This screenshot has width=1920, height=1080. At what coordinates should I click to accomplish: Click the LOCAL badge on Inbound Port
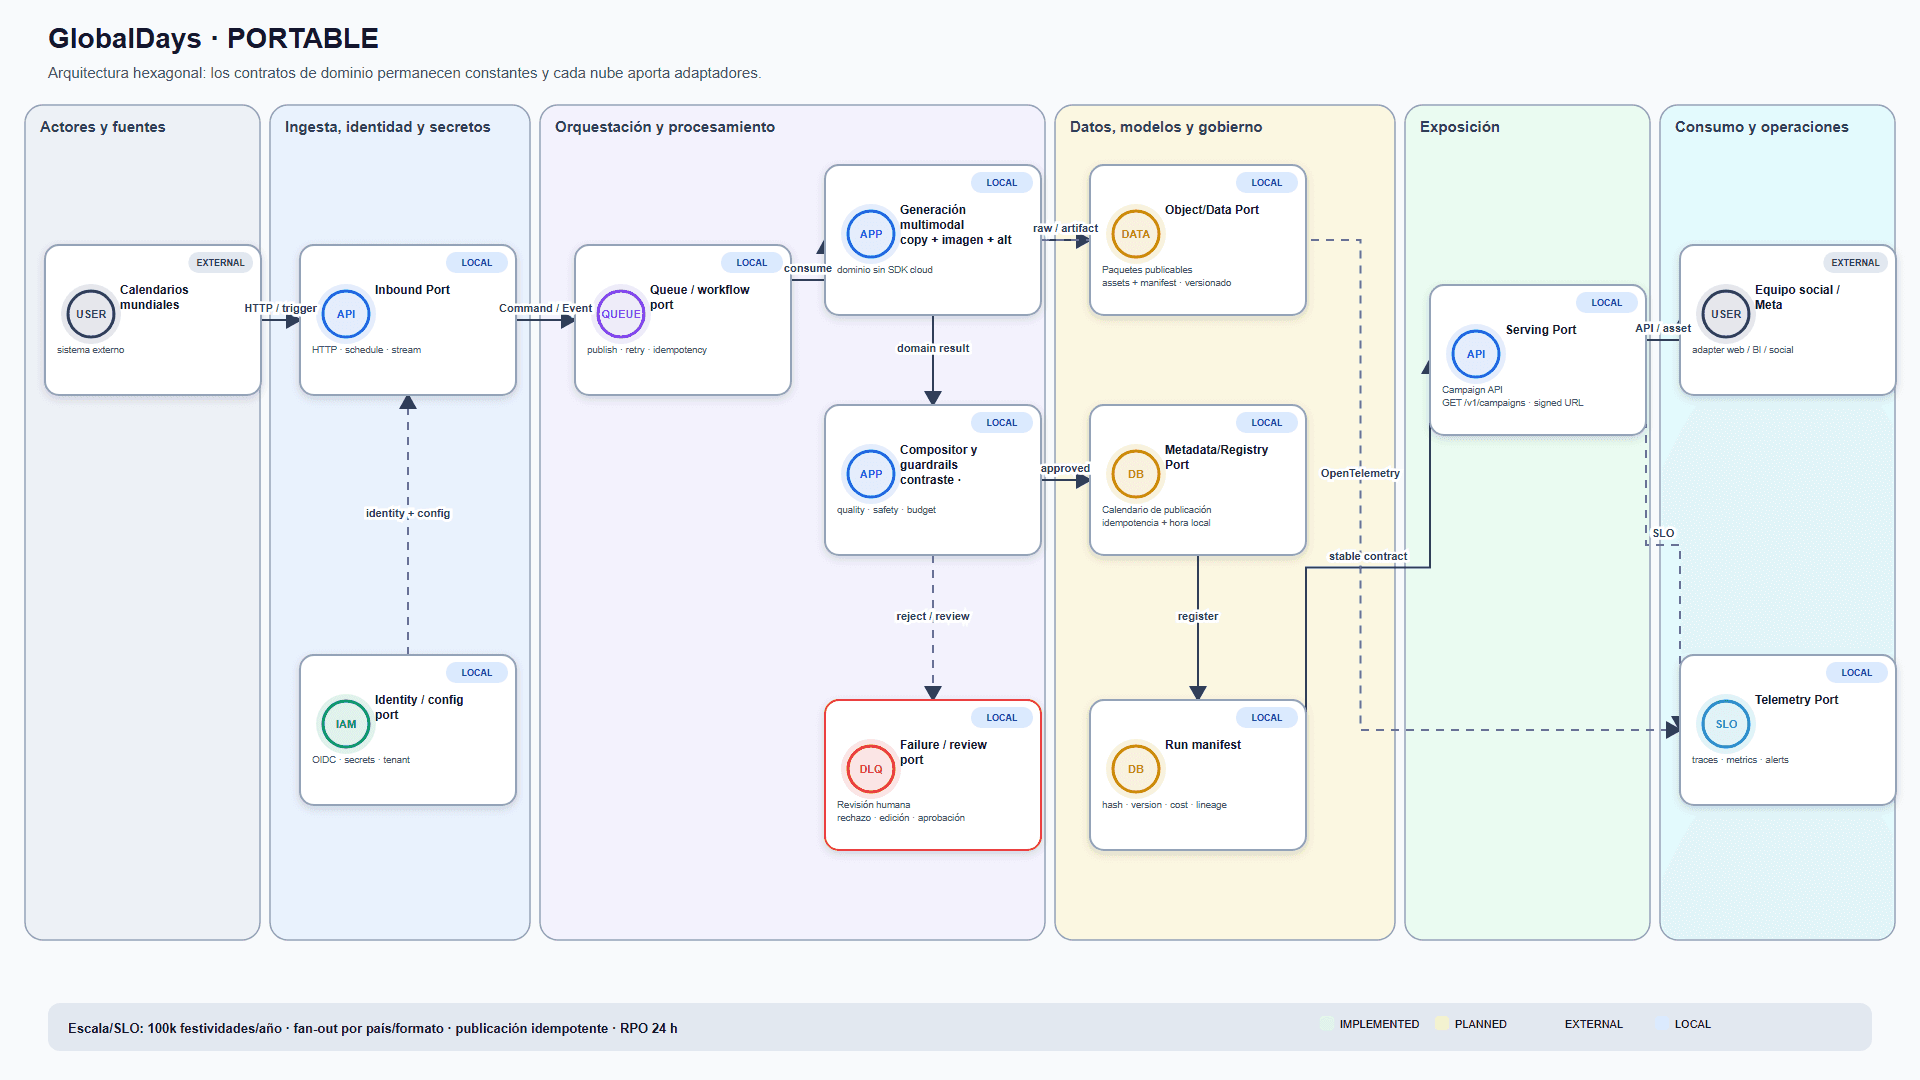coord(477,263)
